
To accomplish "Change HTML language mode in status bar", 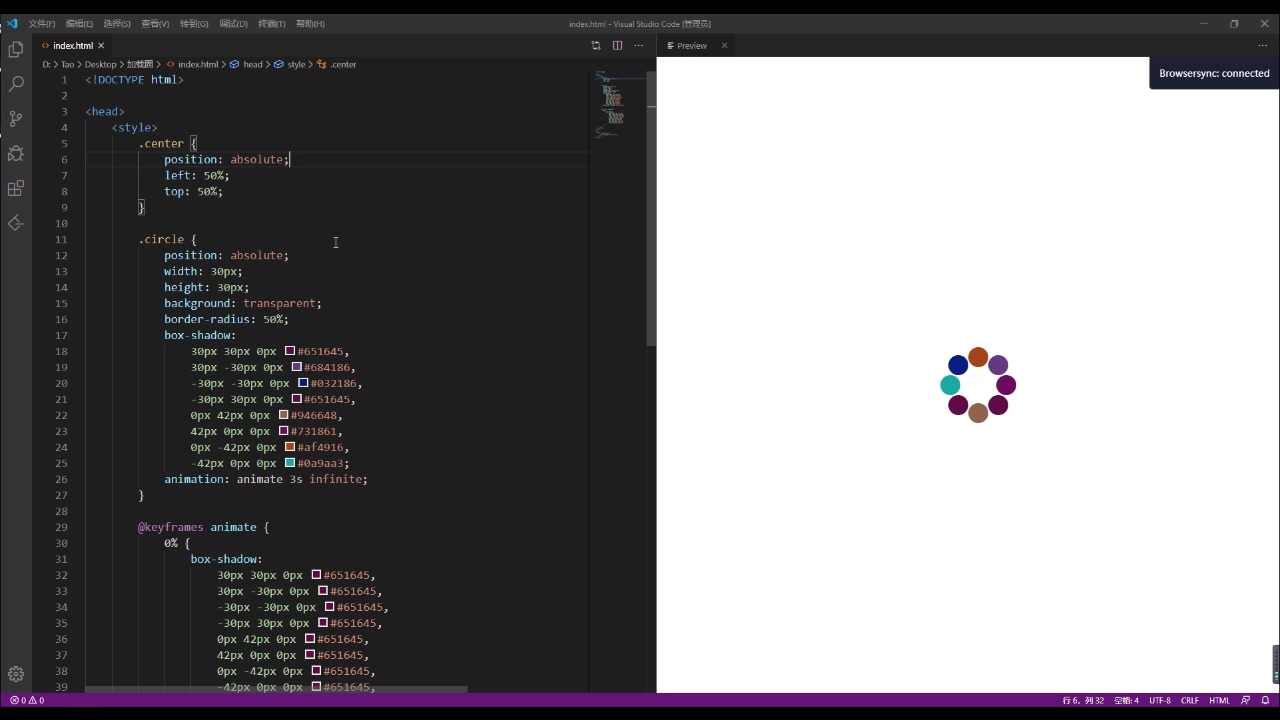I will [1220, 700].
